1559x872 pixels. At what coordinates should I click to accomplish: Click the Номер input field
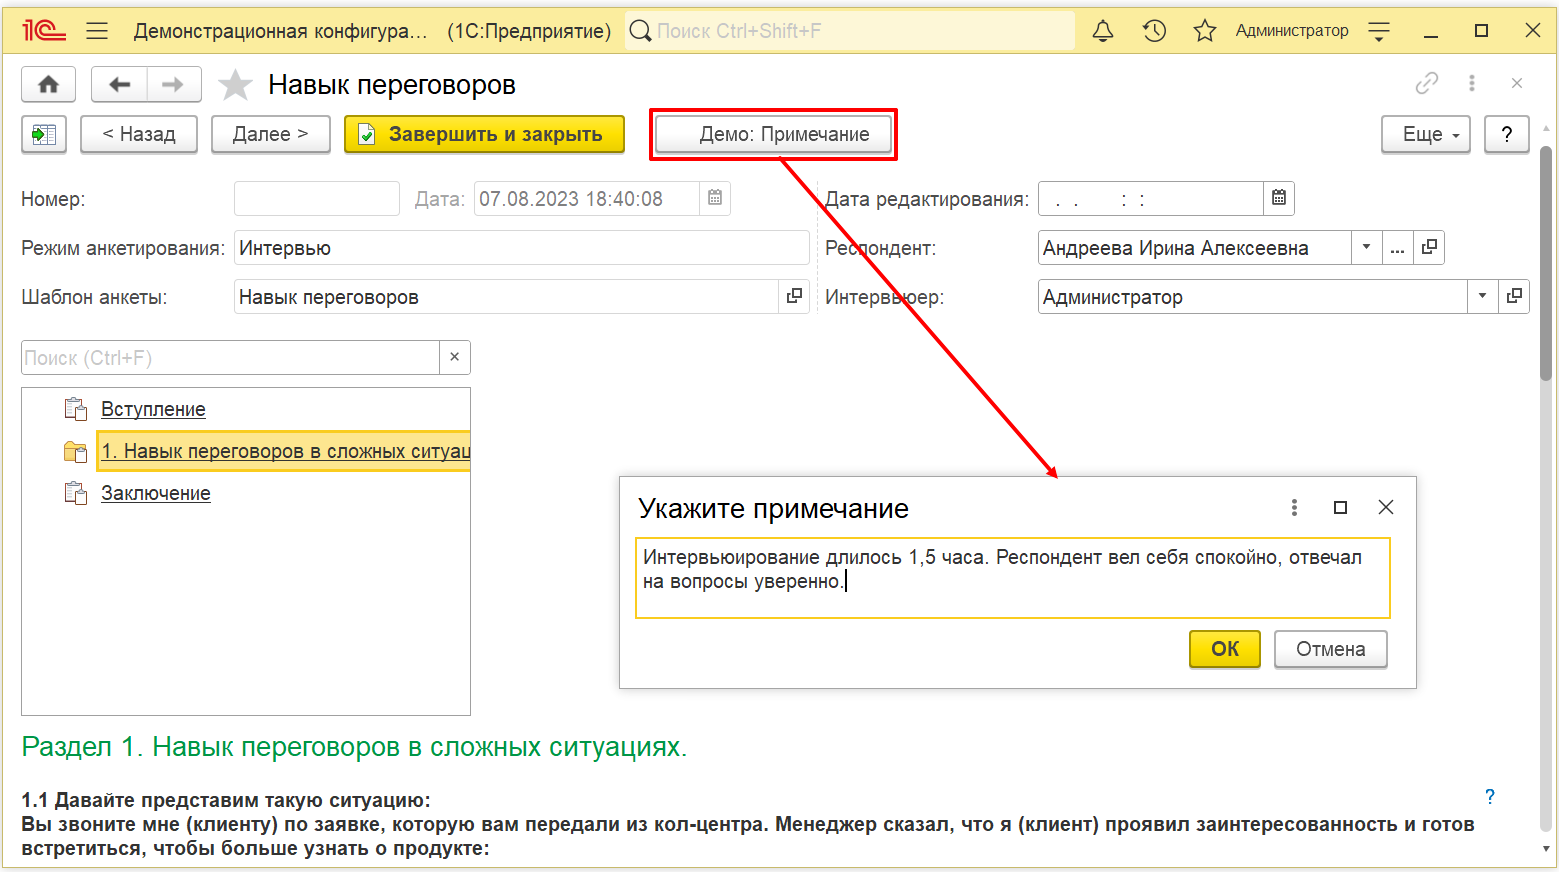(x=317, y=198)
